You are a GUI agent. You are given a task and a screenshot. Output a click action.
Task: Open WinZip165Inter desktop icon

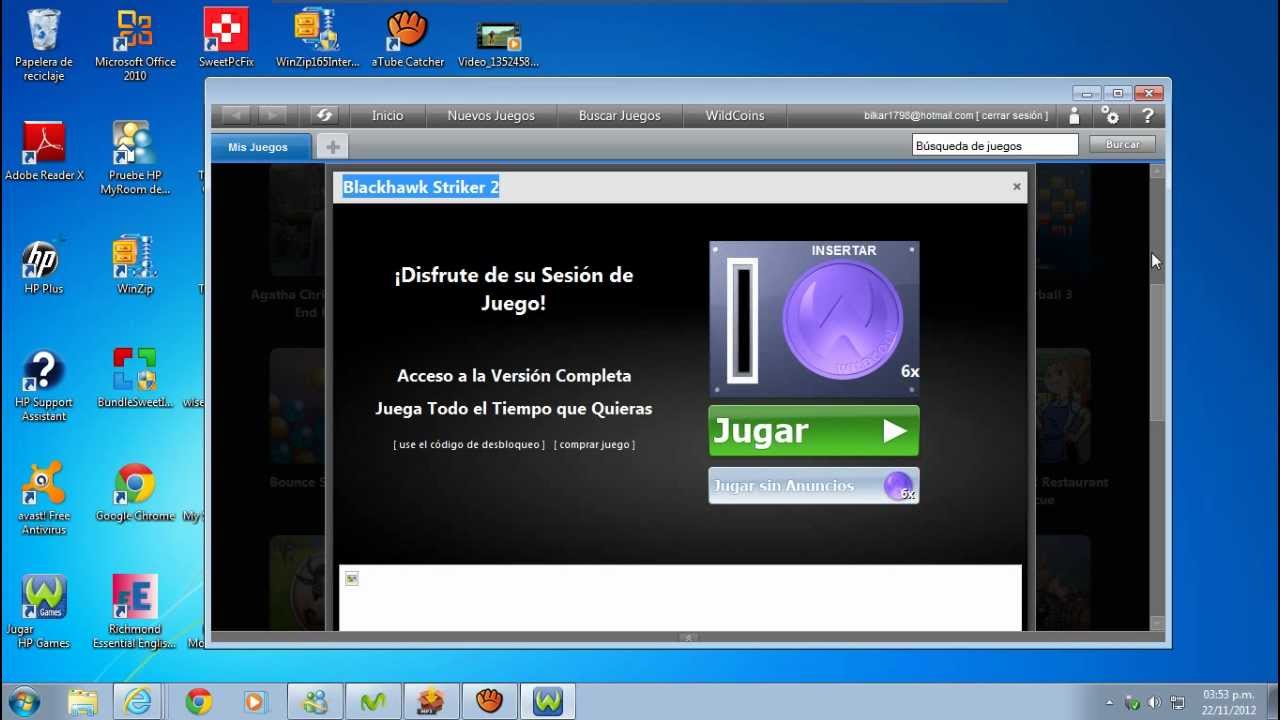317,38
